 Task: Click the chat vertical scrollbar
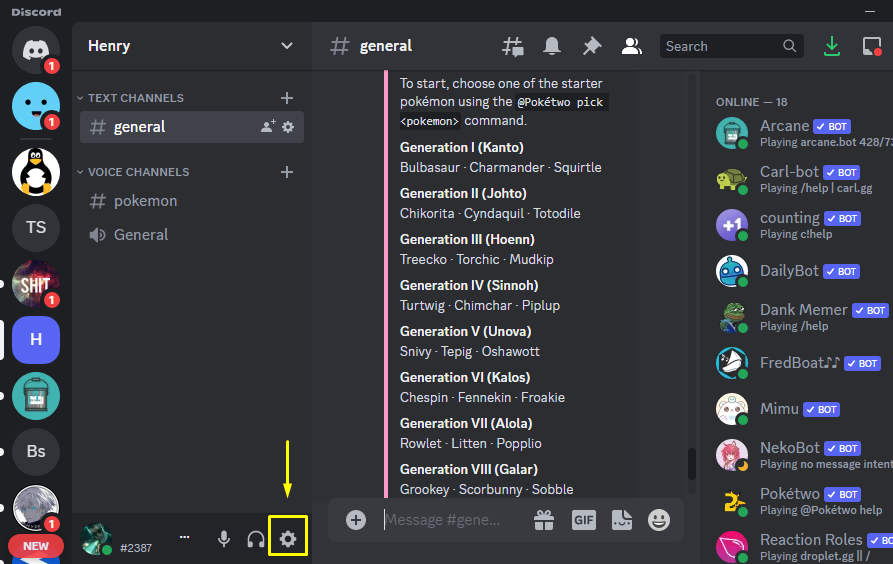692,464
